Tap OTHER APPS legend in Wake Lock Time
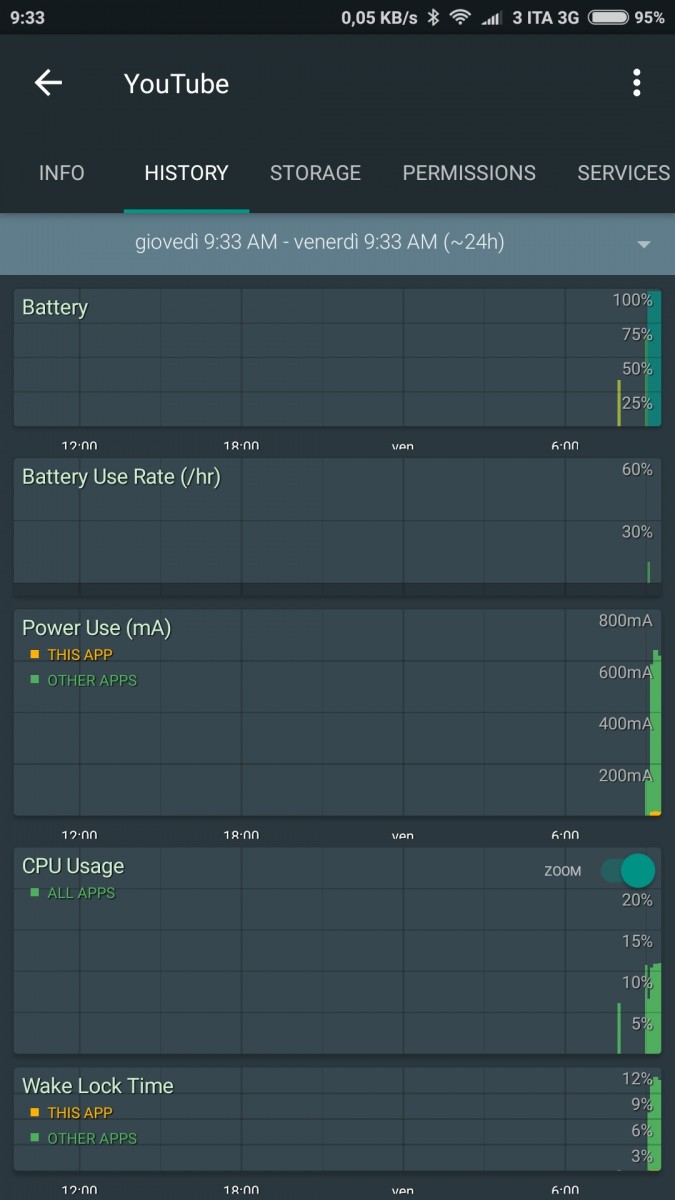The height and width of the screenshot is (1200, 675). pos(84,1138)
